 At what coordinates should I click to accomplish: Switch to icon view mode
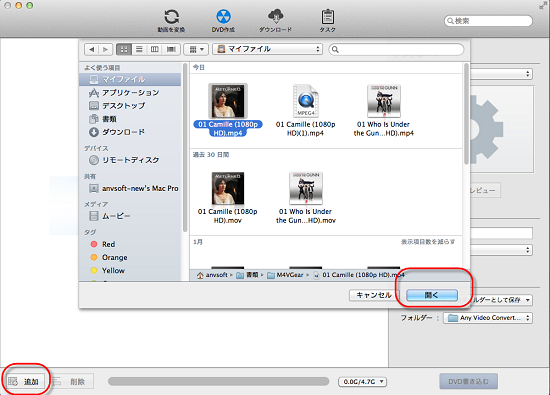[124, 49]
